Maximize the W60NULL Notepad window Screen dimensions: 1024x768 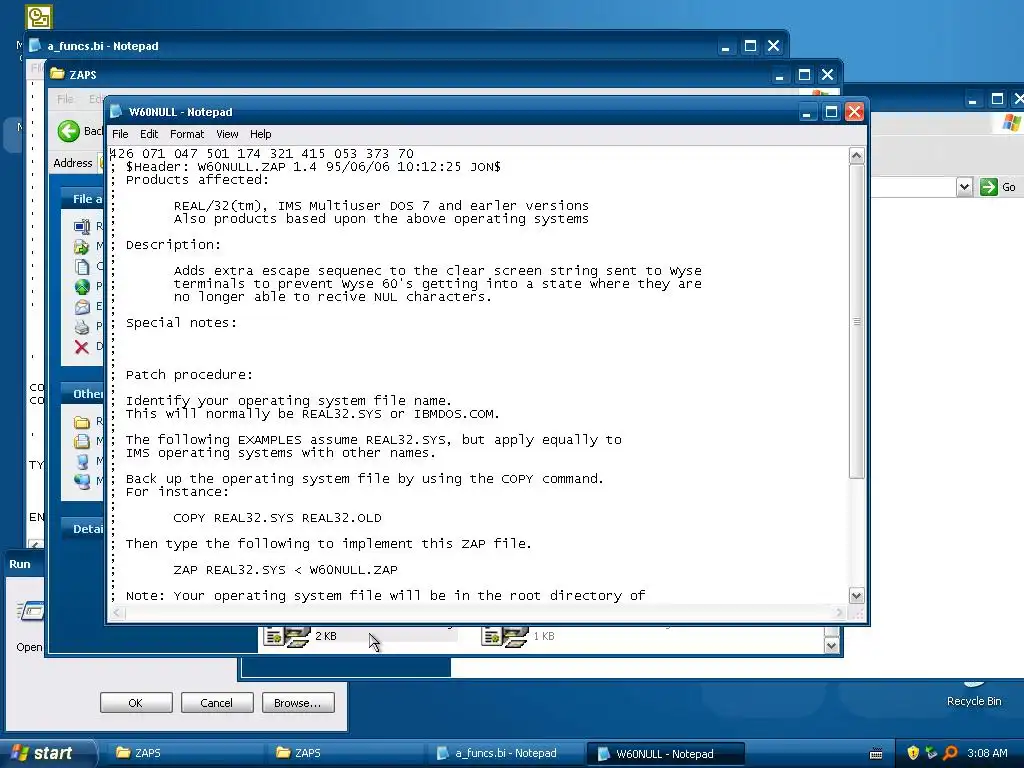click(831, 112)
